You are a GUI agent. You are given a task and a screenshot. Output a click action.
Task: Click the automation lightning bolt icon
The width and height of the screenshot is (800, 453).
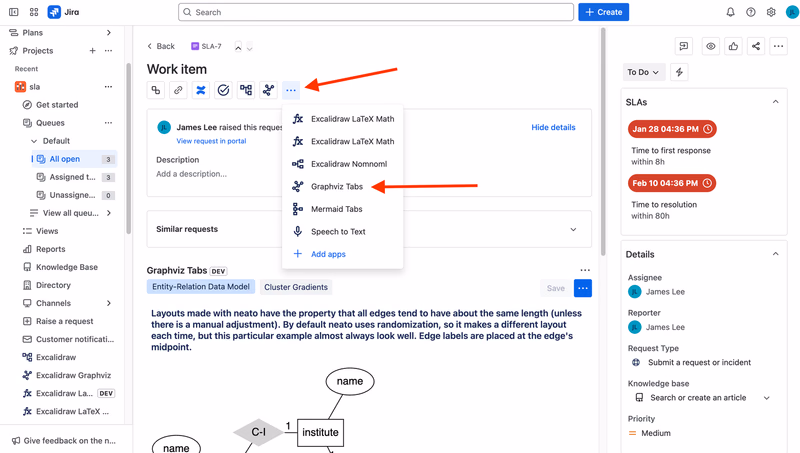pyautogui.click(x=679, y=72)
